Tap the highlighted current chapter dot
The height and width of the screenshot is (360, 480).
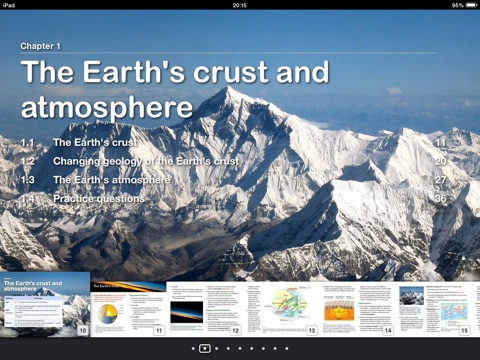coord(205,348)
